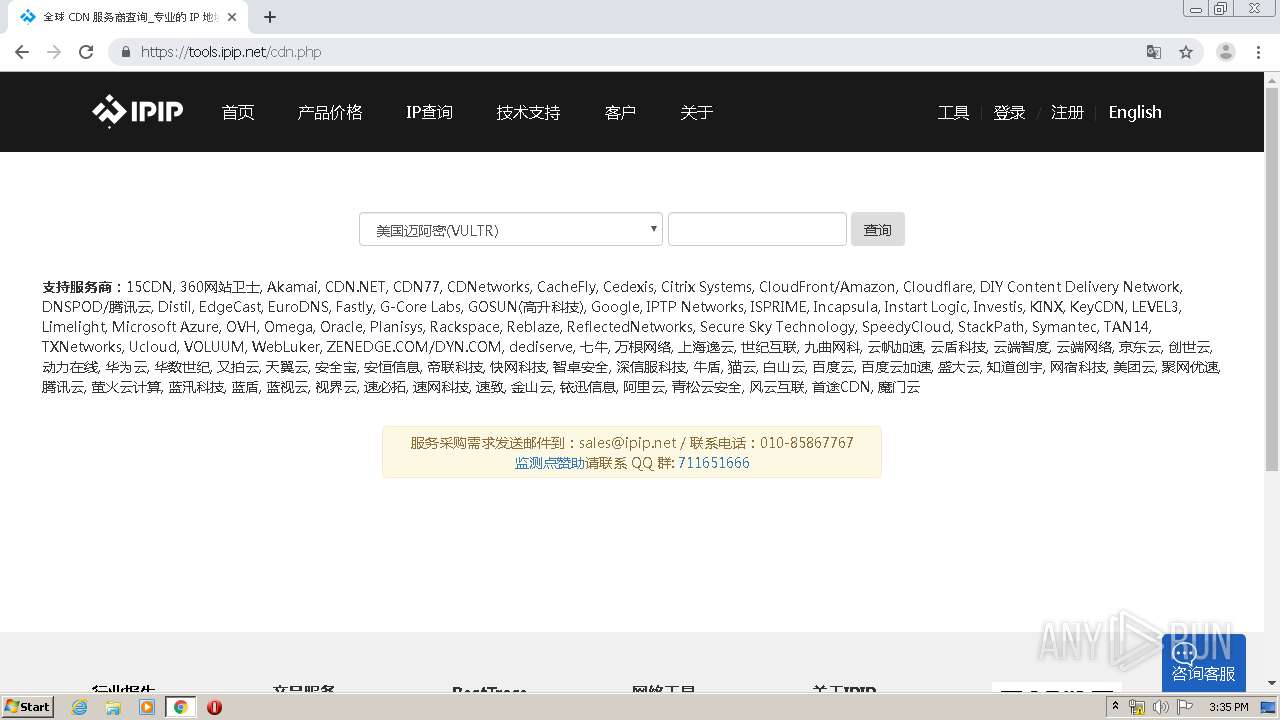
Task: Click the query text input field
Action: coord(757,229)
